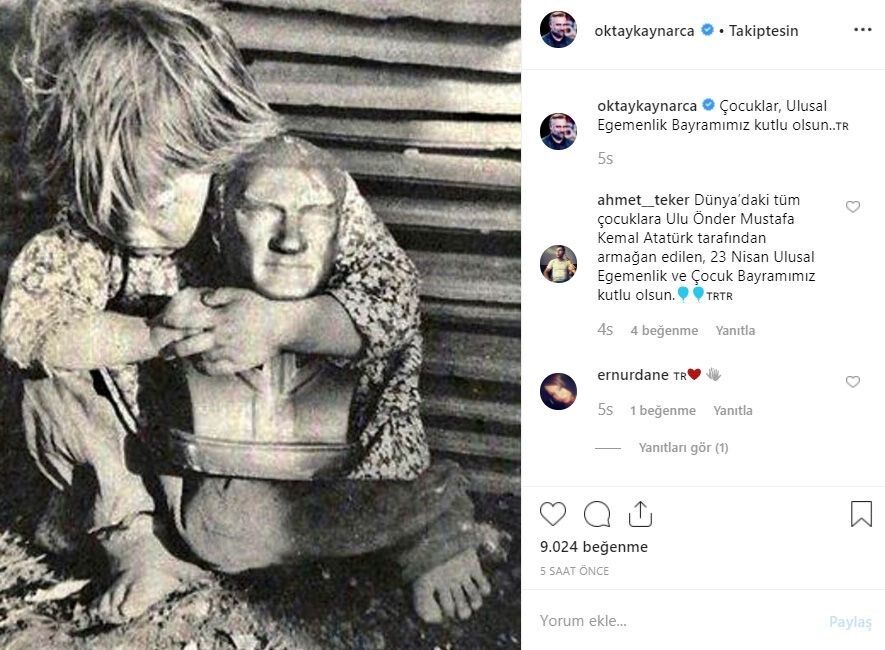Click the oktaykaynarca avatar beside the caption

(x=558, y=131)
